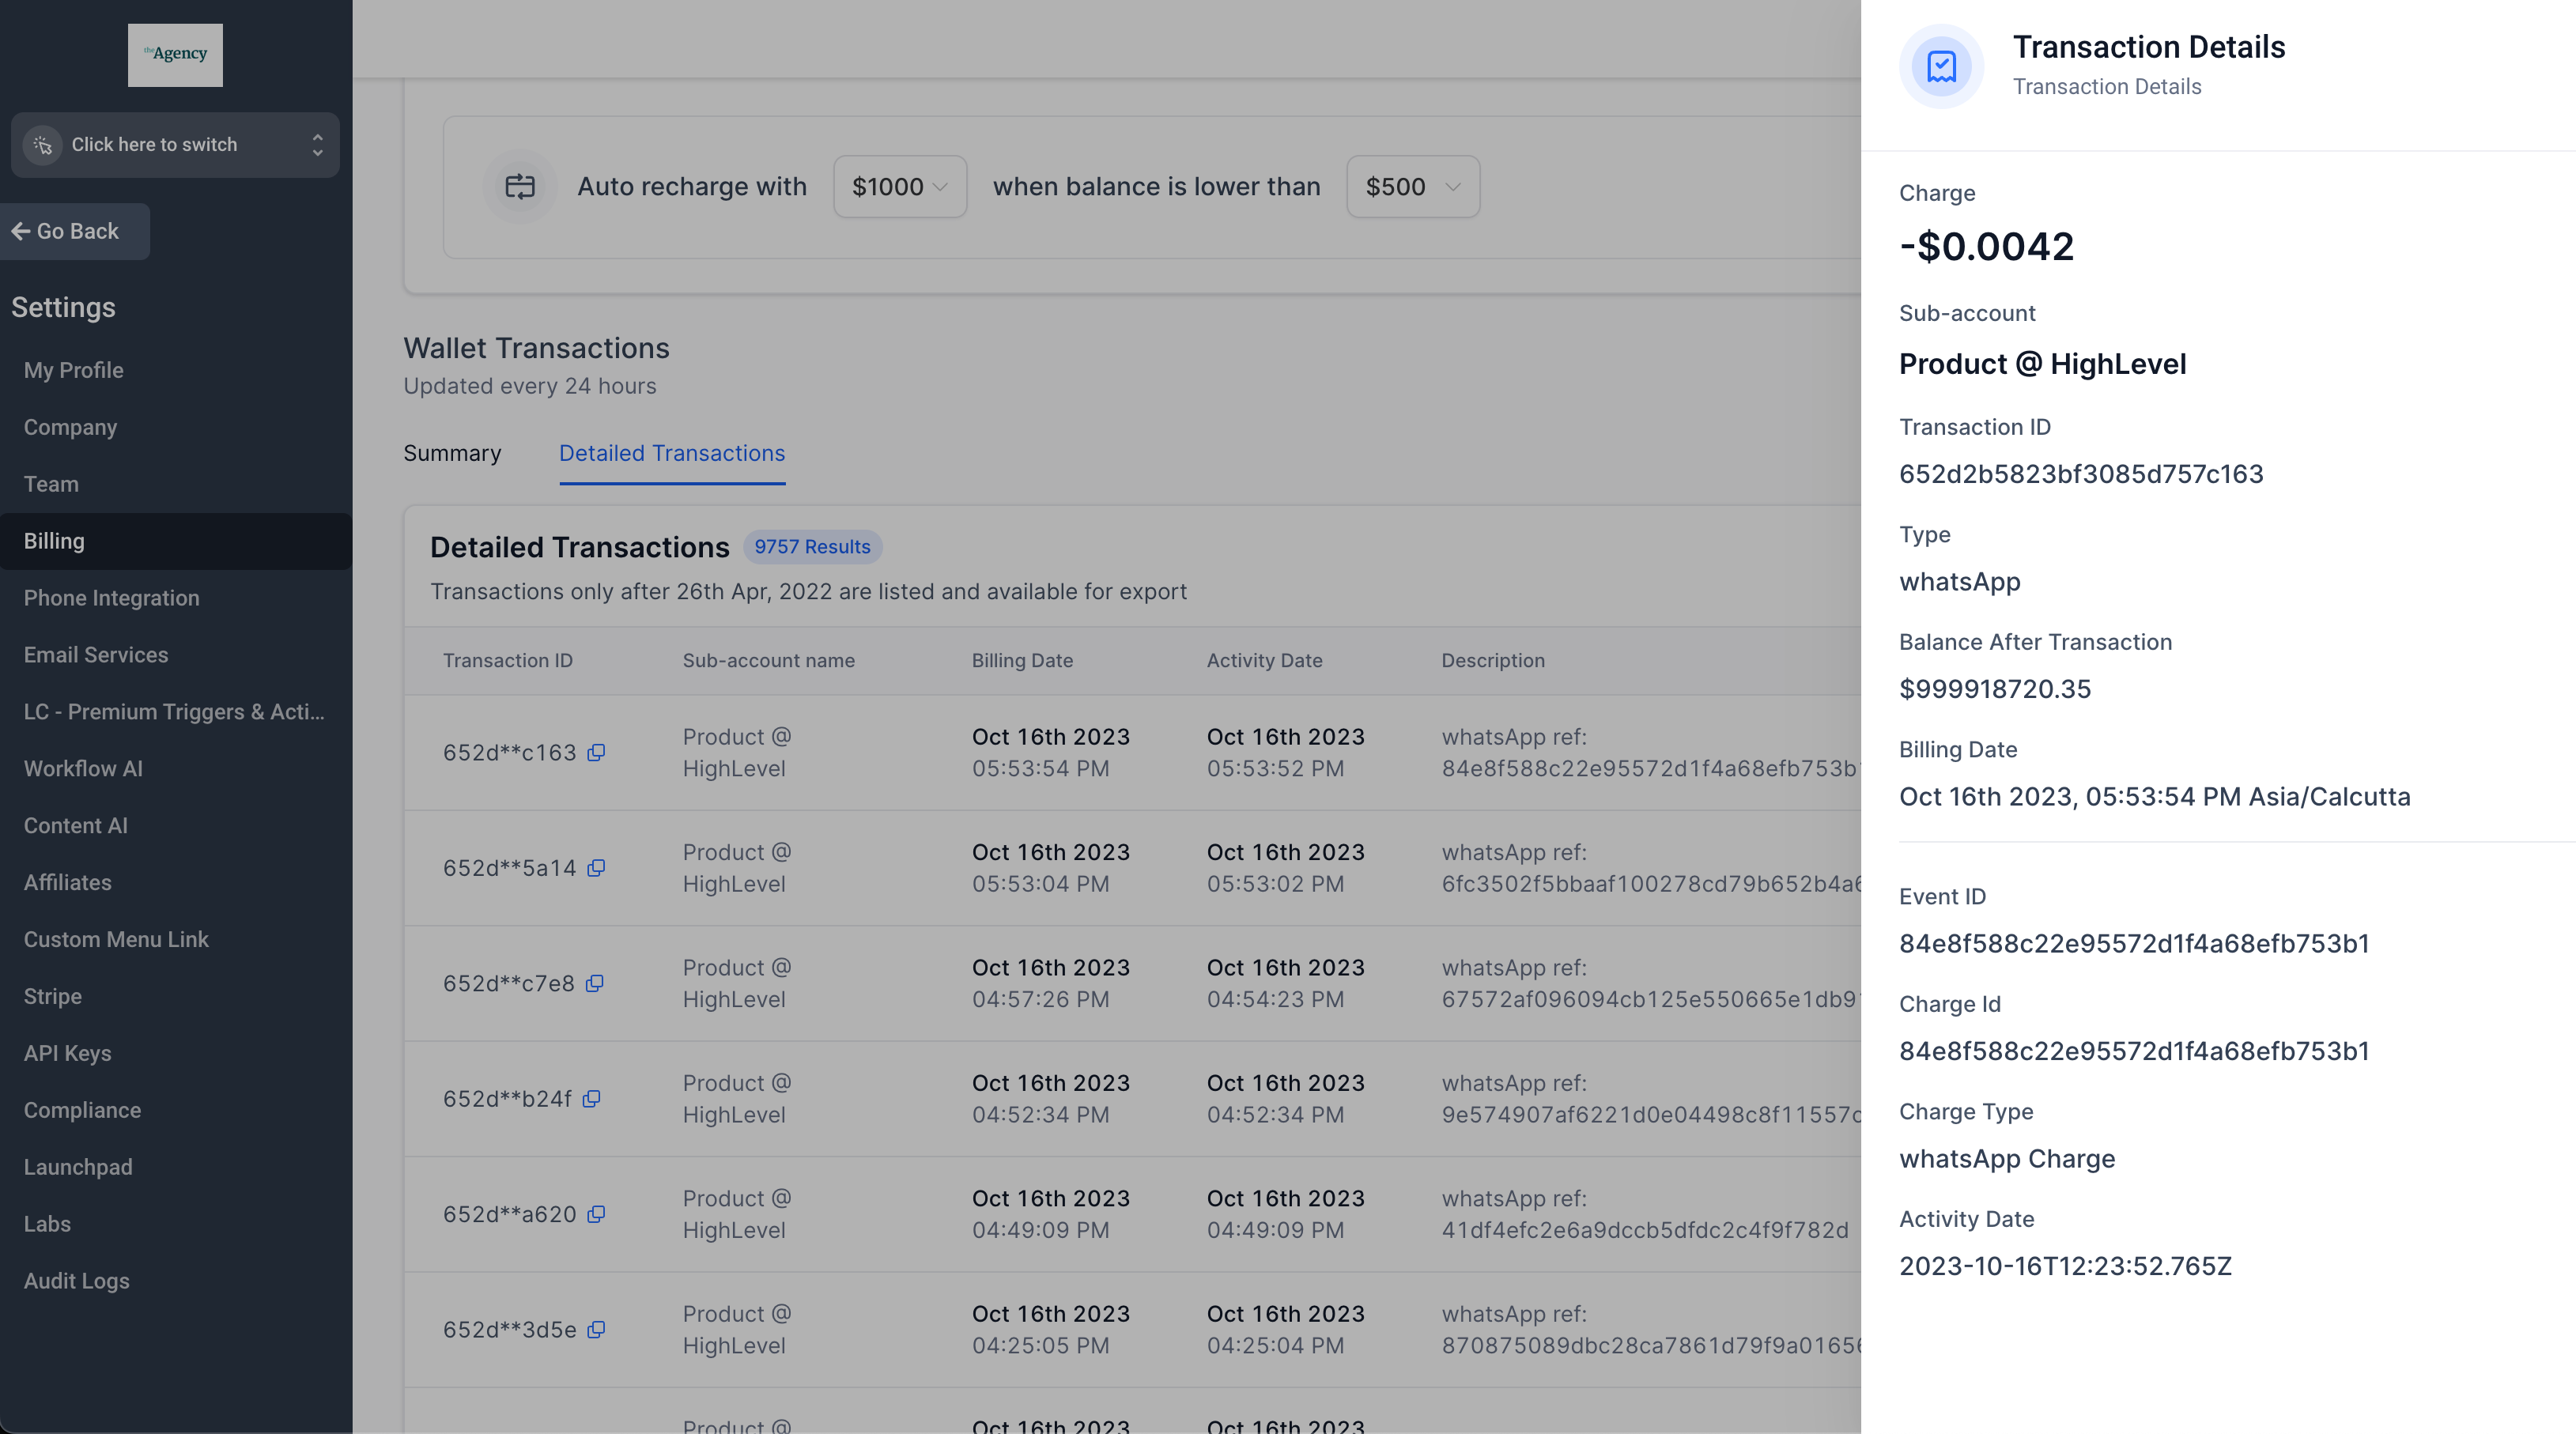Viewport: 2576px width, 1434px height.
Task: Open Launchpad settings
Action: click(78, 1167)
